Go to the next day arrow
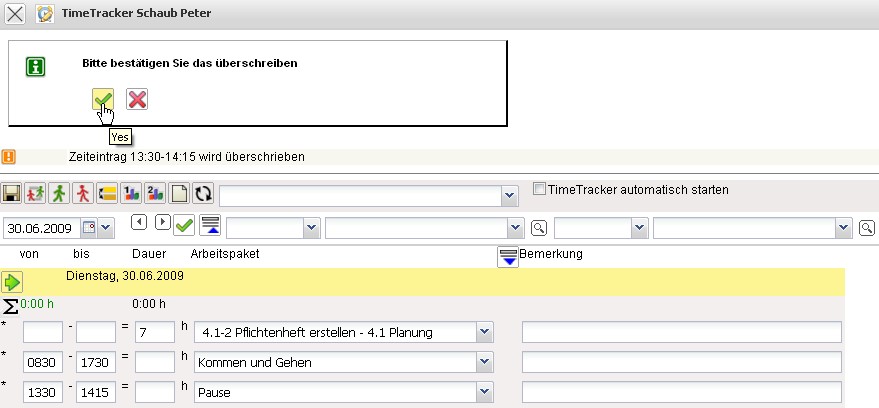Viewport: 879px width, 408px height. click(x=162, y=222)
